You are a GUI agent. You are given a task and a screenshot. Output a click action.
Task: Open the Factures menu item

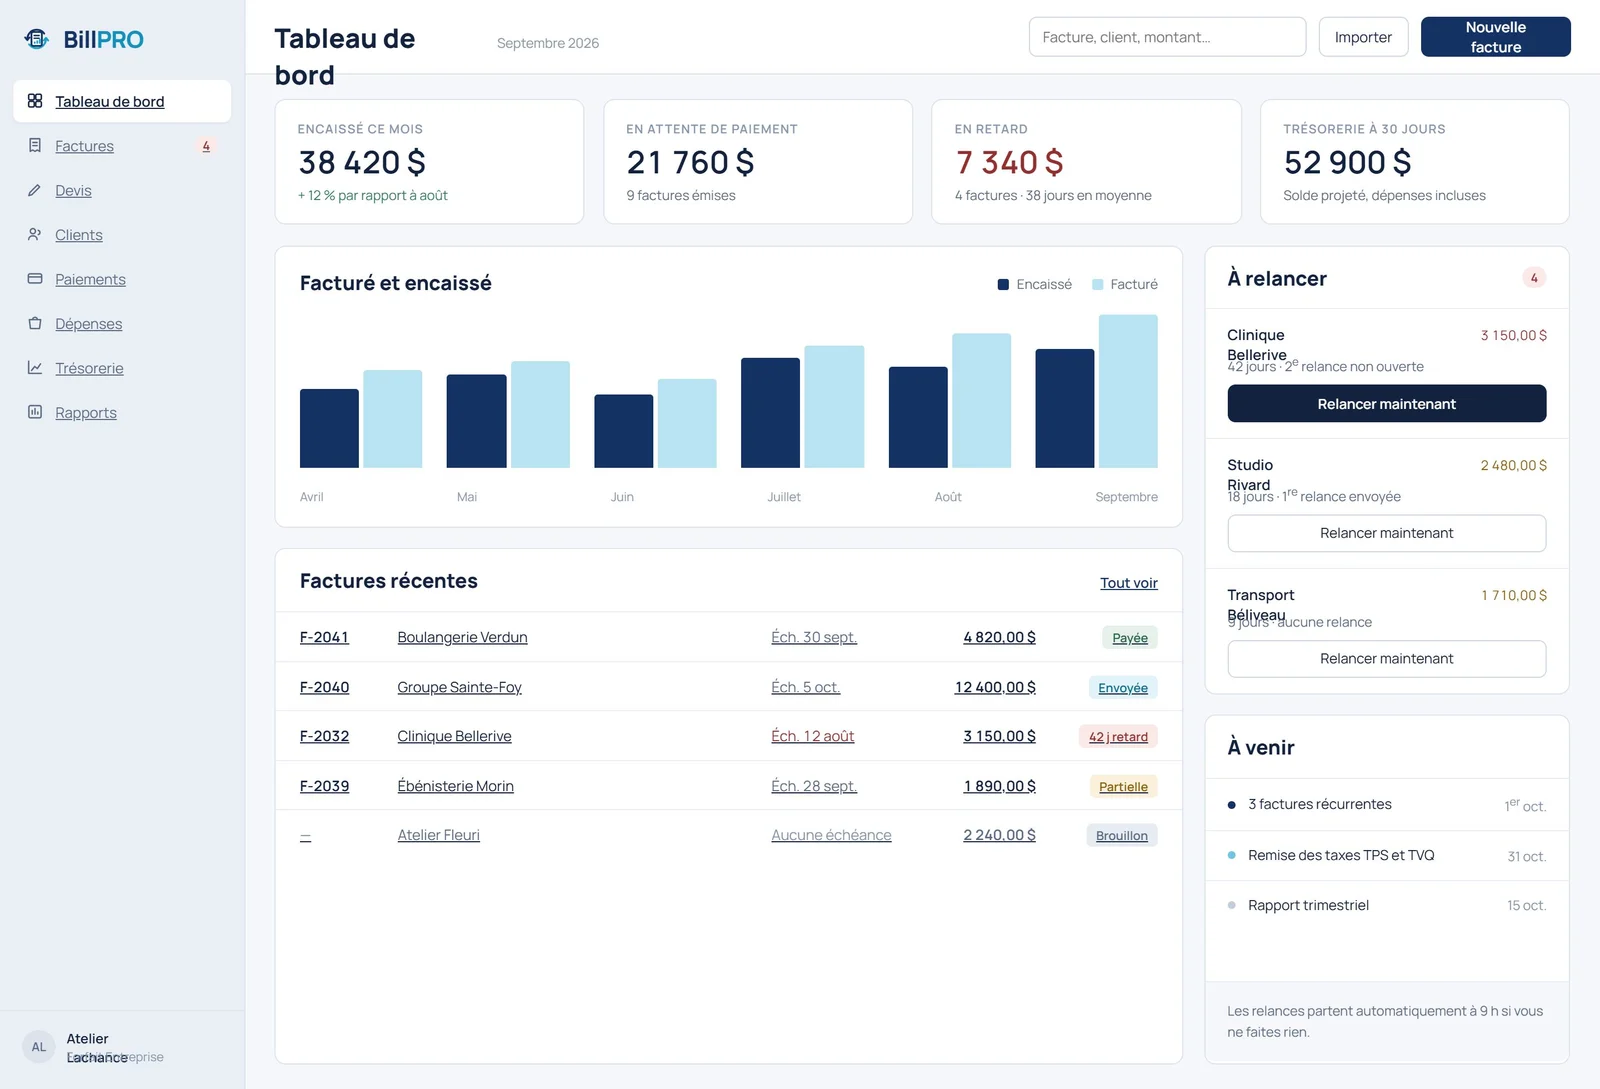[122, 146]
